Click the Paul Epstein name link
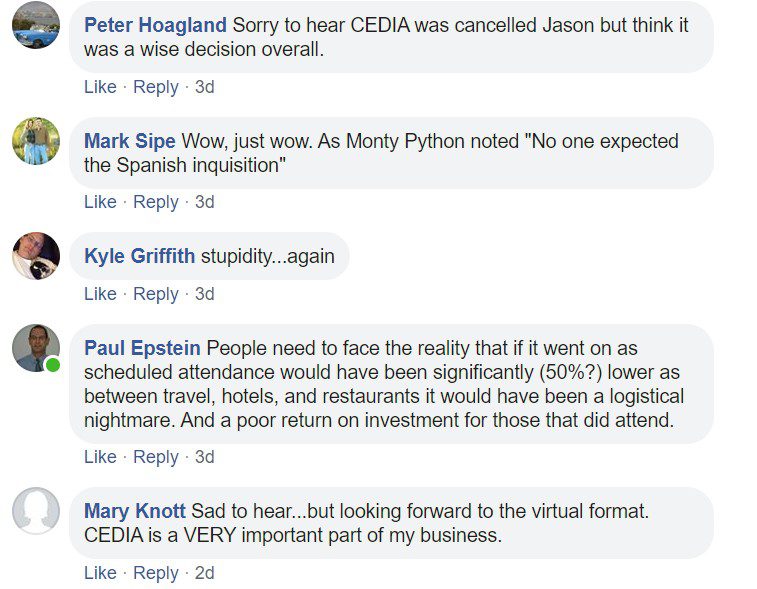The width and height of the screenshot is (757, 589). (142, 348)
